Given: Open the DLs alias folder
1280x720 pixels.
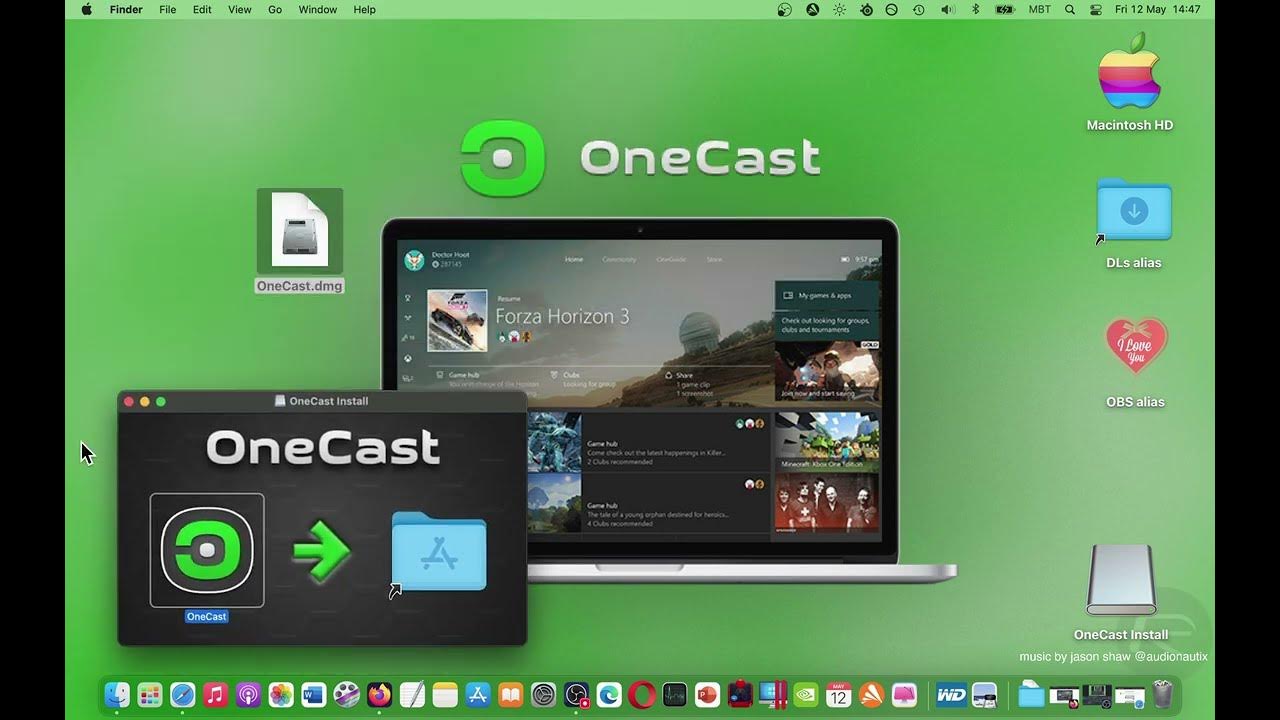Looking at the screenshot, I should [1133, 210].
